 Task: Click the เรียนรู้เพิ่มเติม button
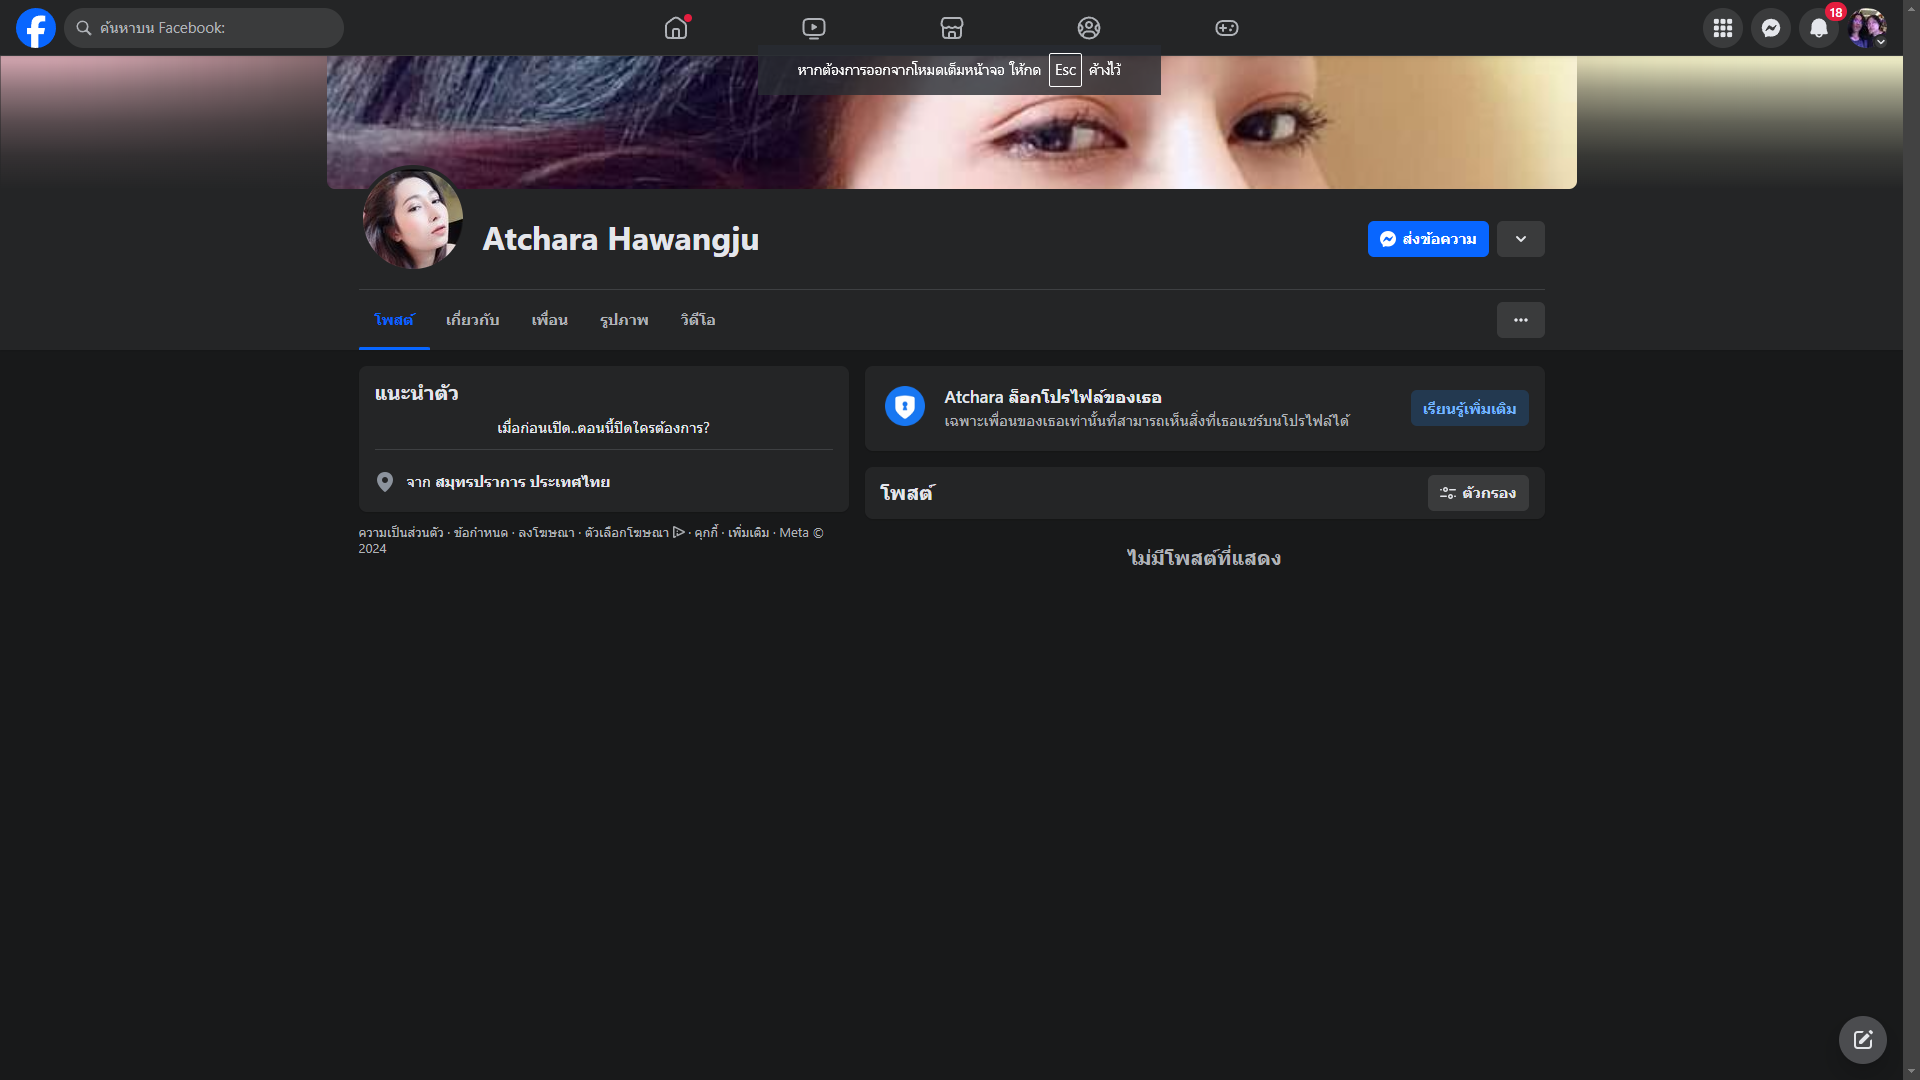pos(1469,408)
